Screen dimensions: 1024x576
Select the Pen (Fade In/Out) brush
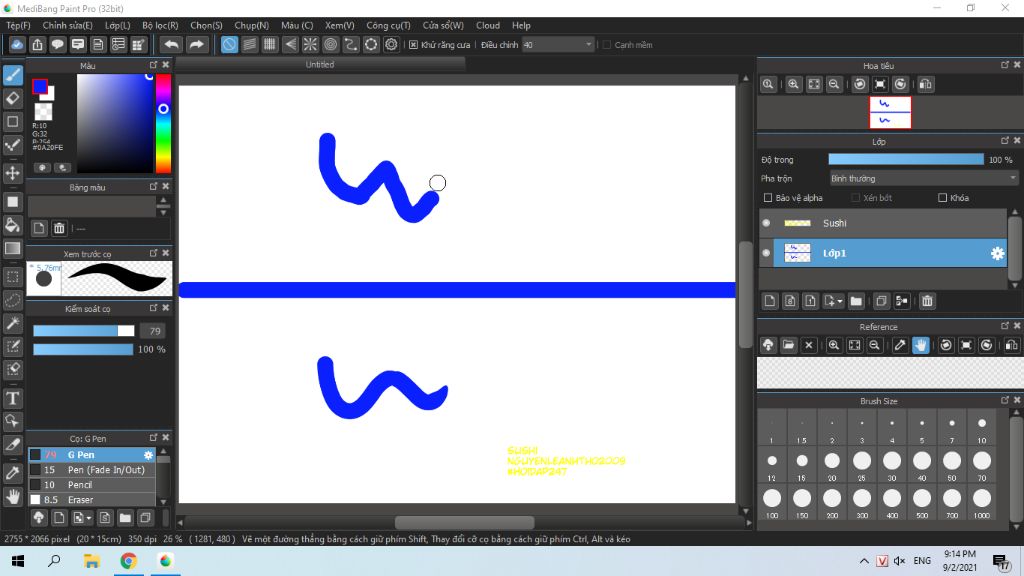(91, 470)
